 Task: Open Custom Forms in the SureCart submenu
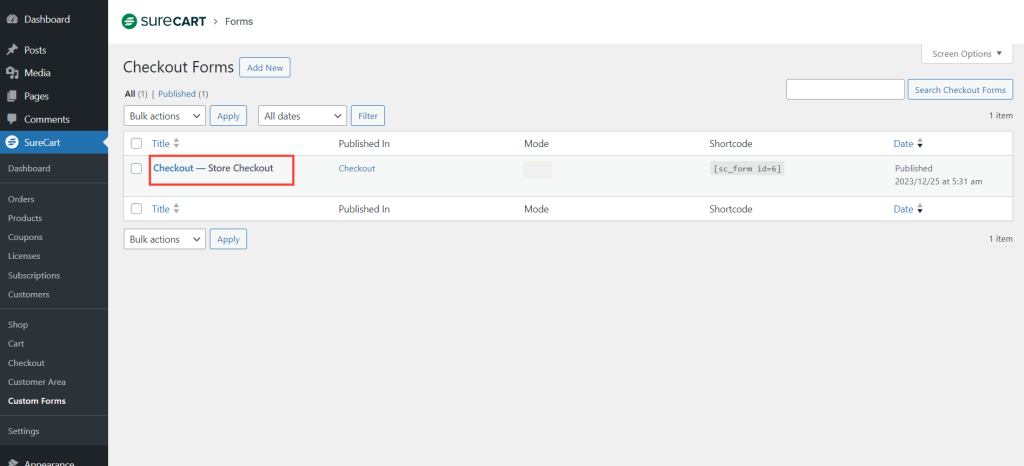[x=36, y=401]
